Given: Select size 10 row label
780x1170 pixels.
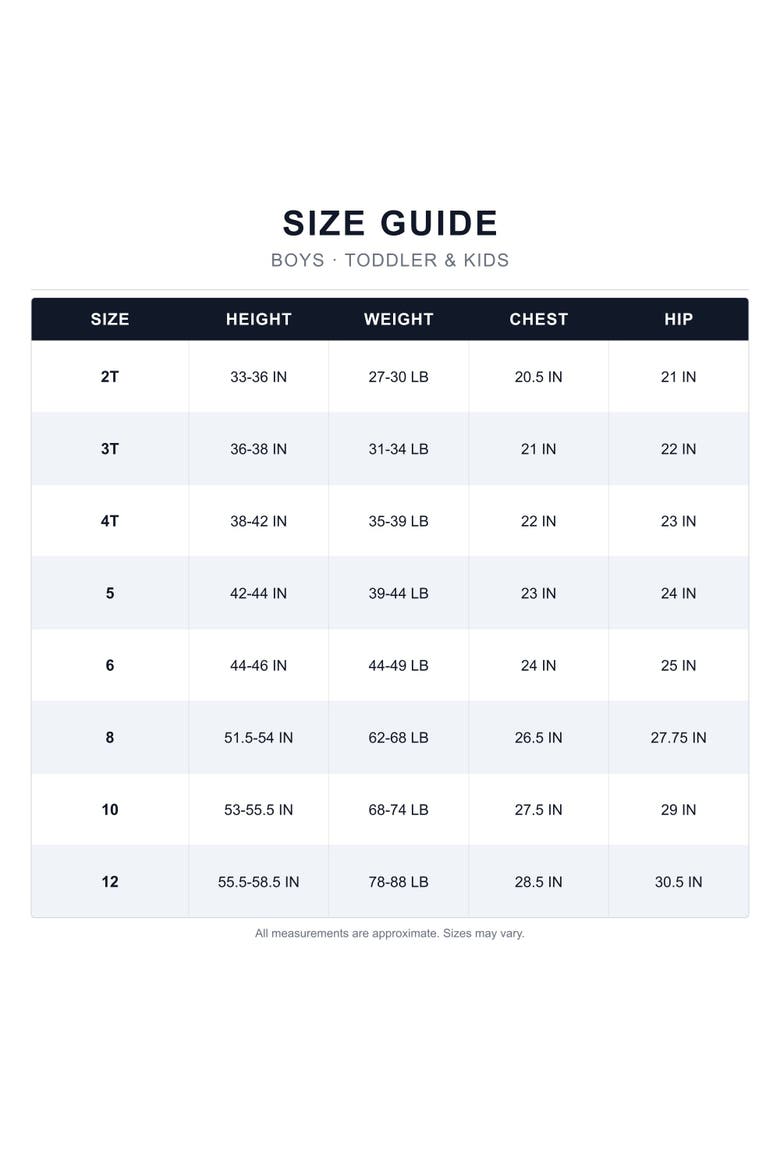Looking at the screenshot, I should click(x=110, y=810).
